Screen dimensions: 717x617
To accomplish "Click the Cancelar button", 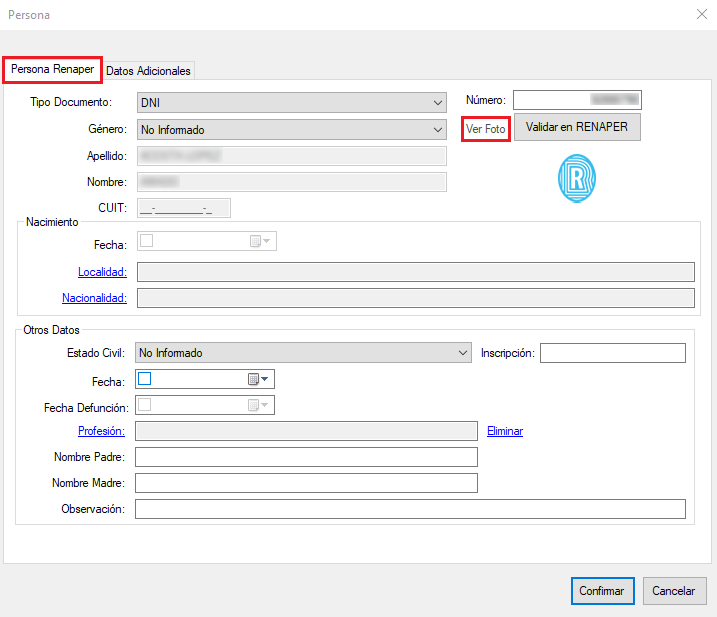I will [674, 591].
